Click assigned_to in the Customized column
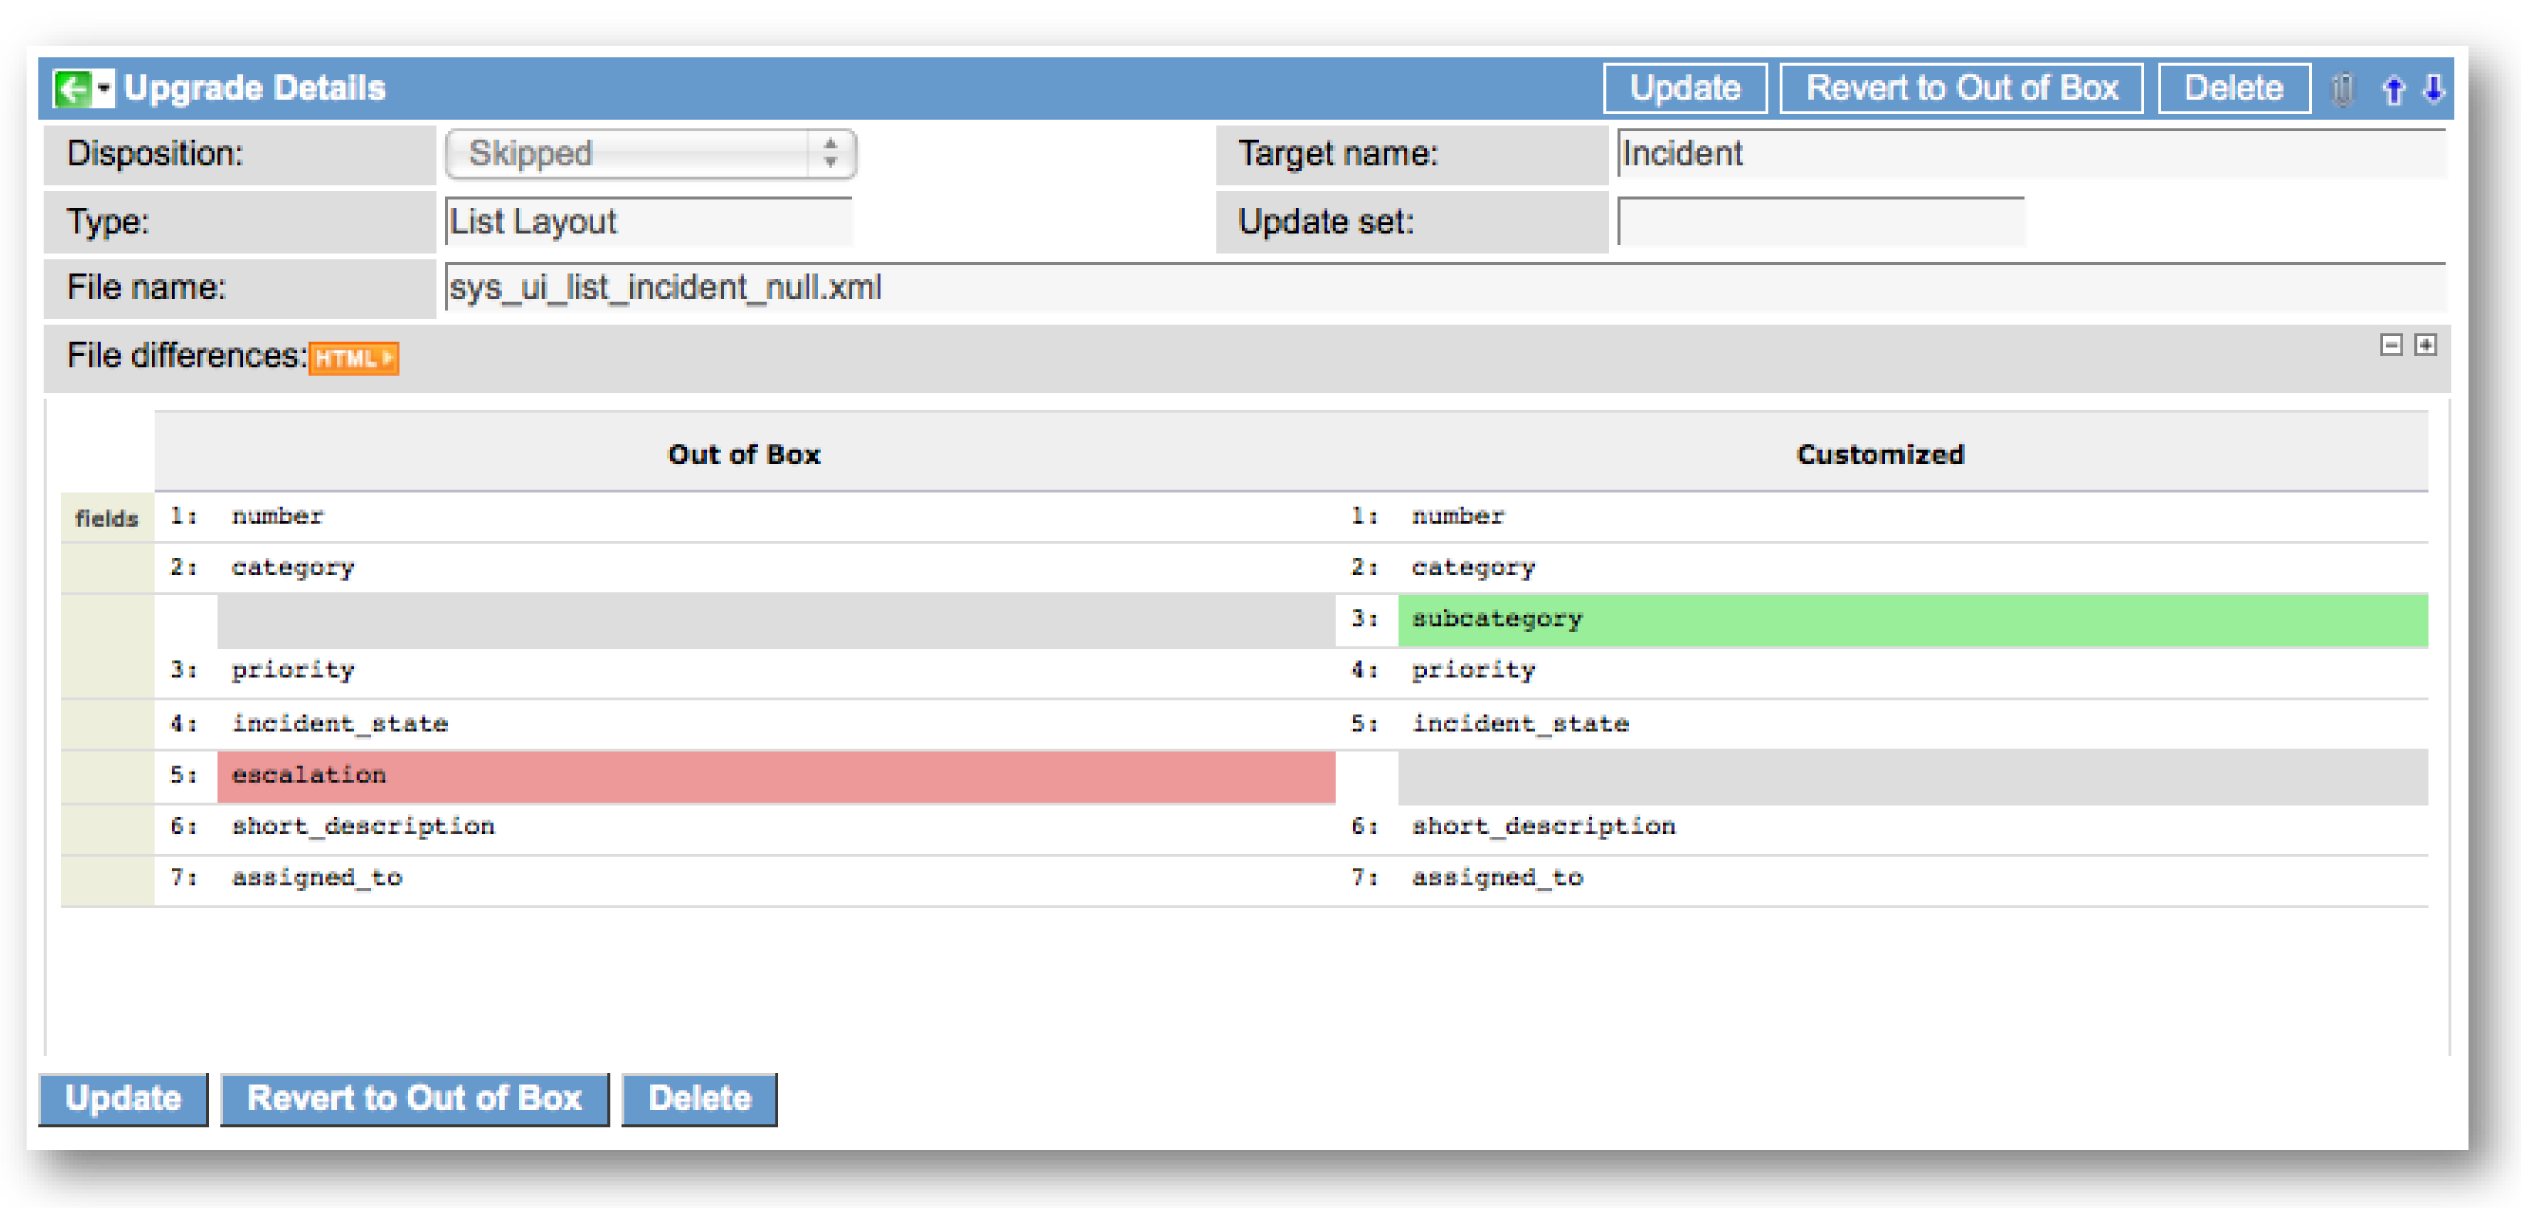The width and height of the screenshot is (2521, 1208). [x=1497, y=878]
